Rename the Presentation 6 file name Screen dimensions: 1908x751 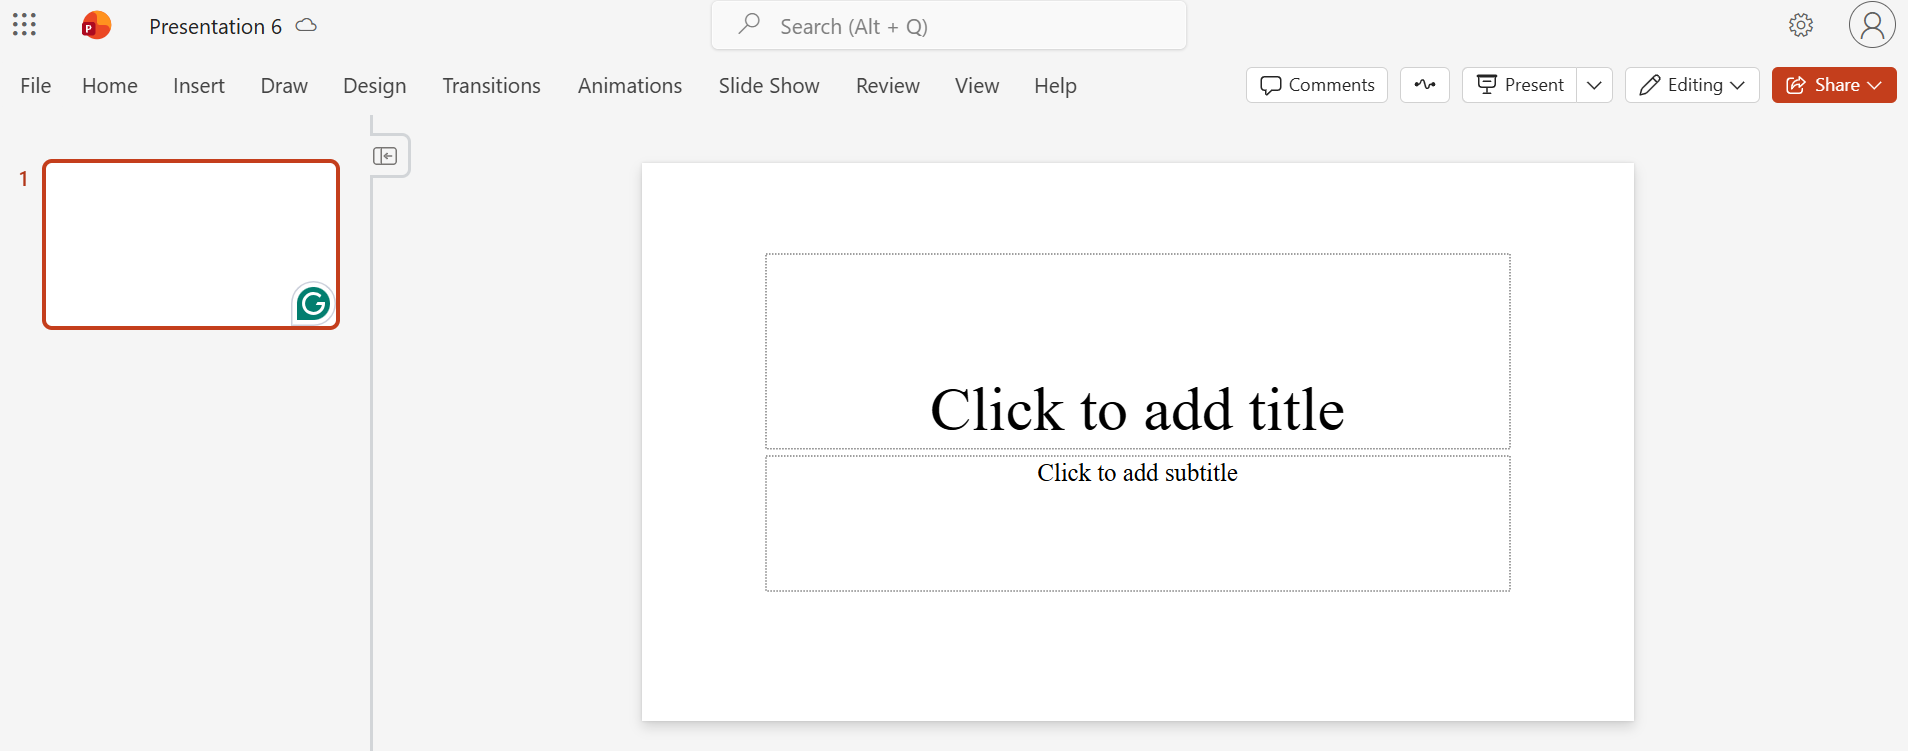(215, 26)
